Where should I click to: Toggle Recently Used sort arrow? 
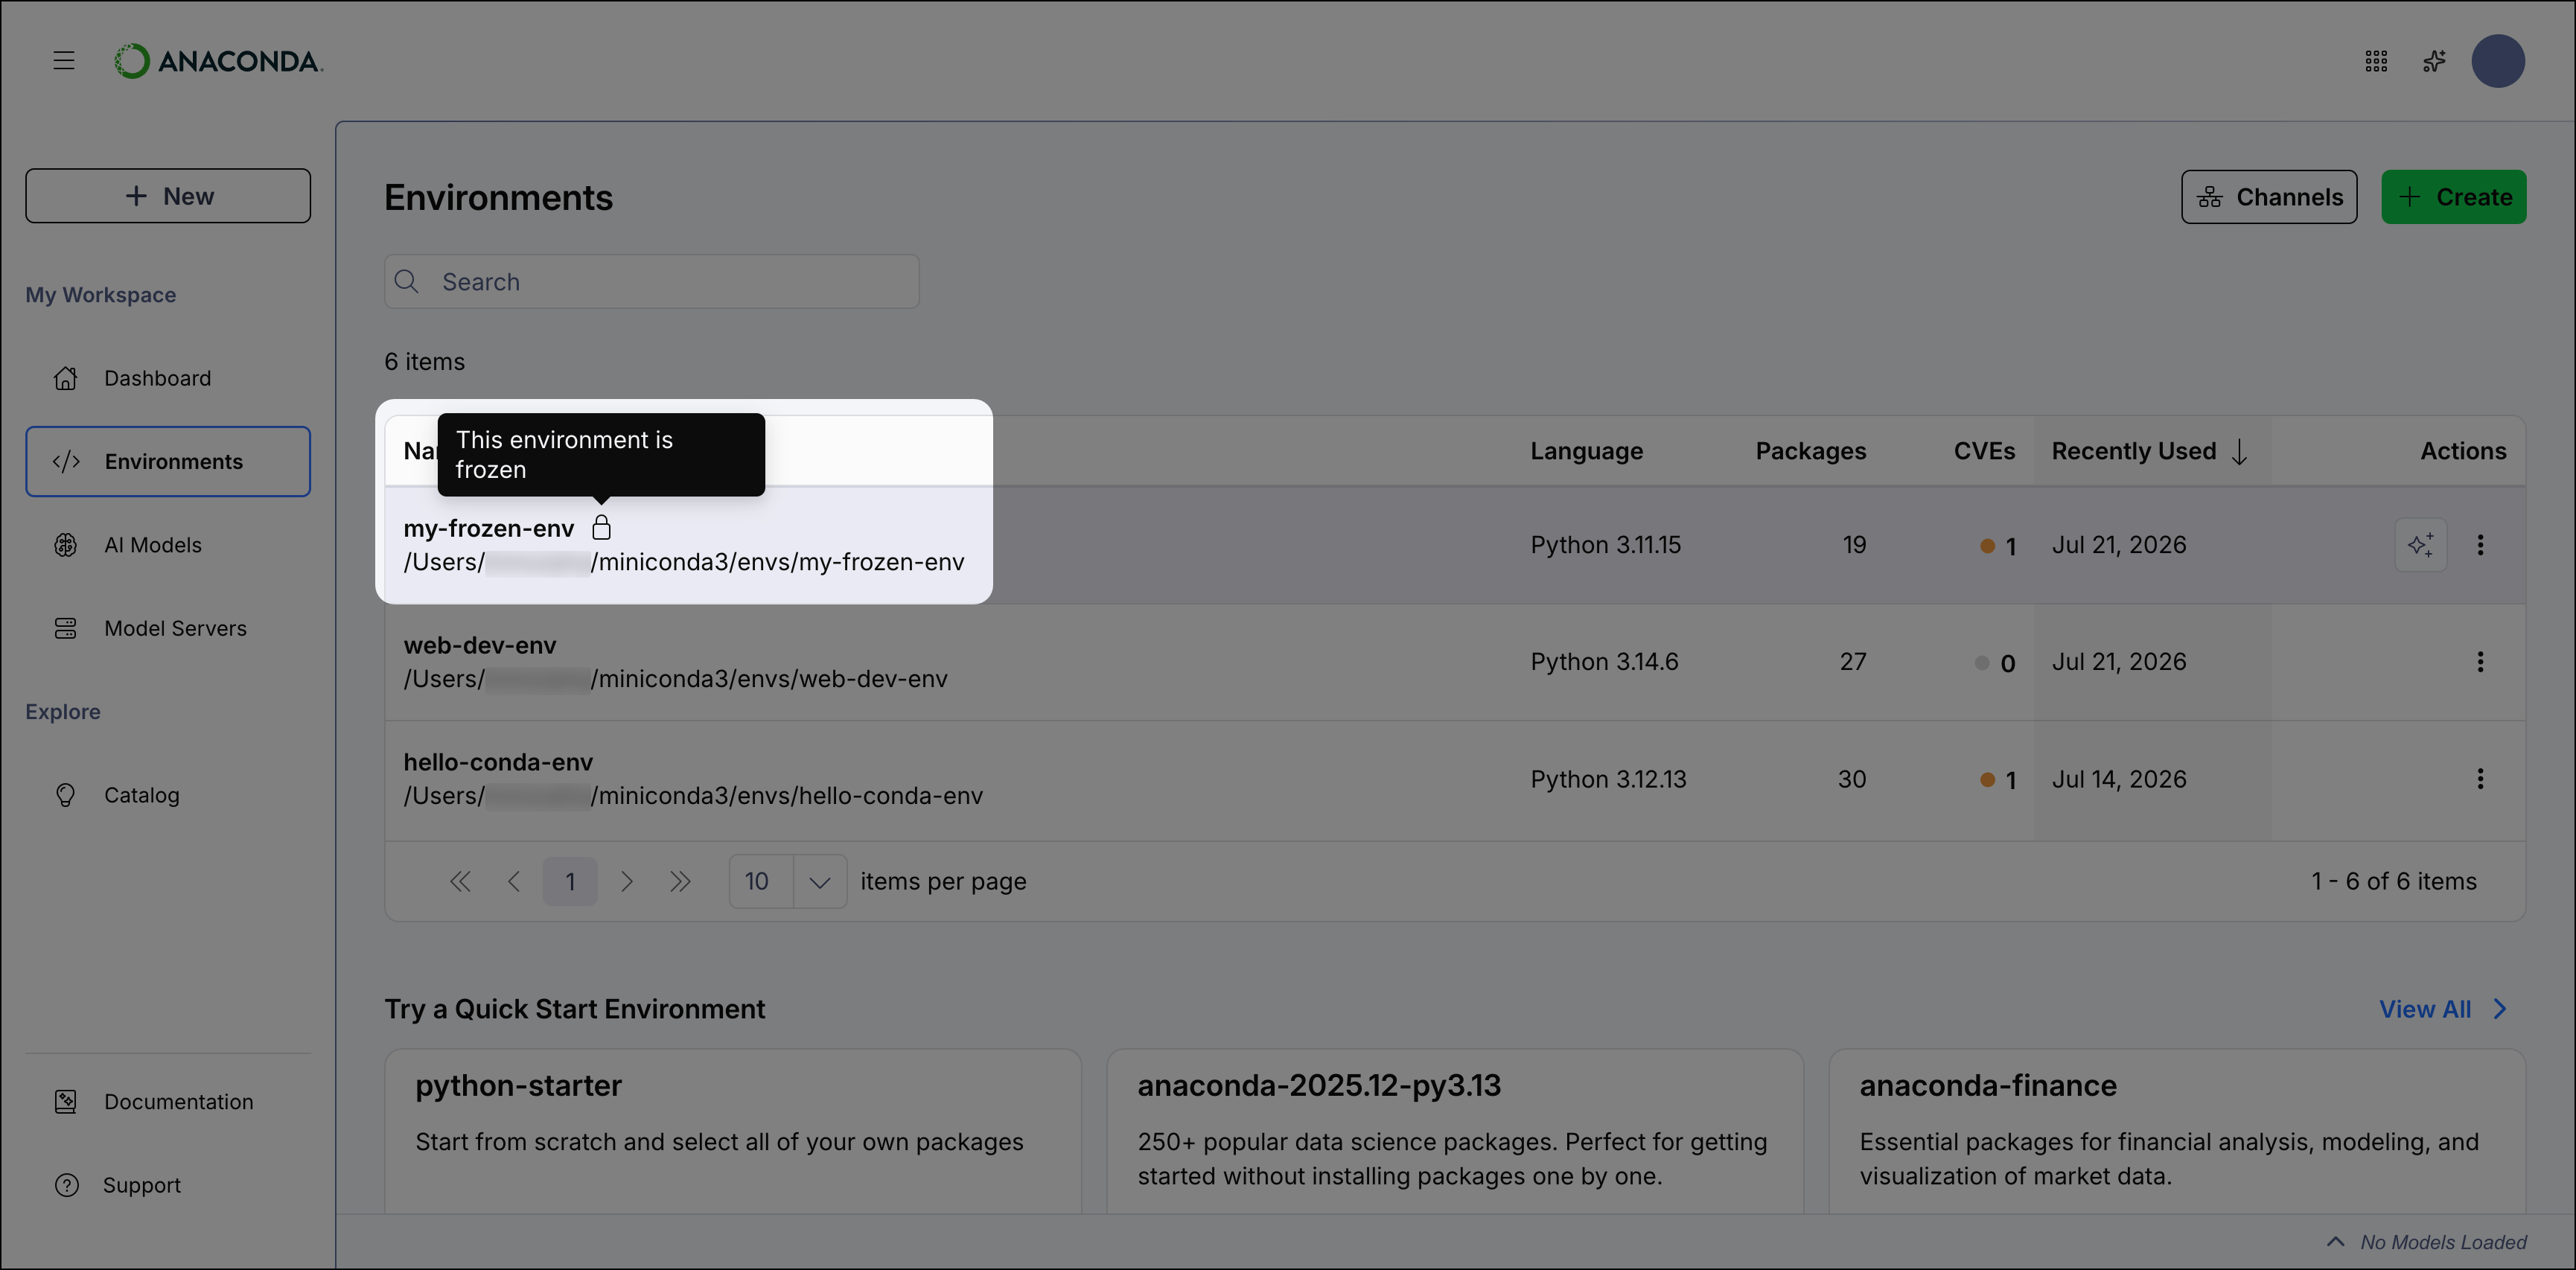[x=2239, y=452]
